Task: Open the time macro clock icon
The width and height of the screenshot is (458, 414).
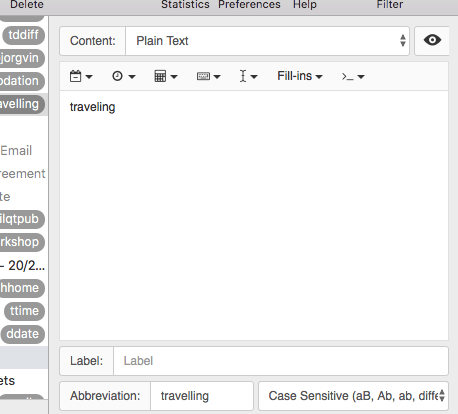Action: (x=123, y=76)
